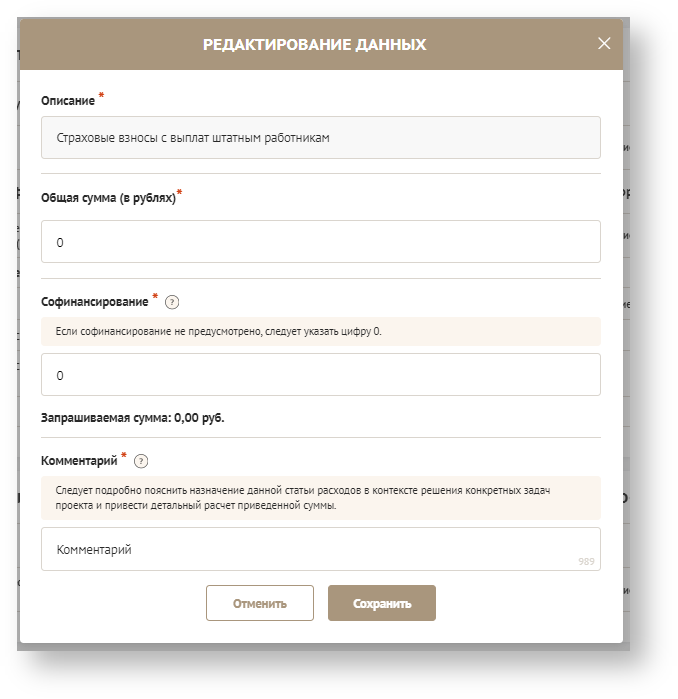Click help icon next to Комментарий
Image resolution: width=678 pixels, height=699 pixels.
141,461
